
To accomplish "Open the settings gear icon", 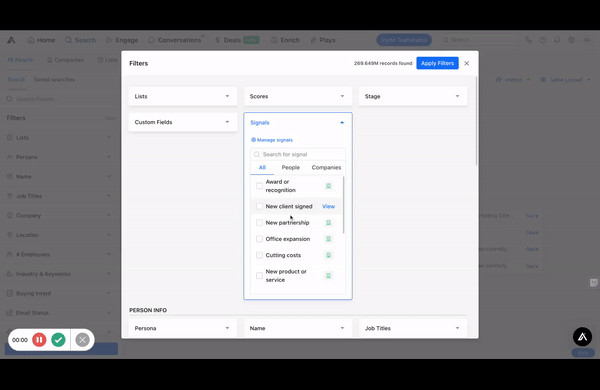I will click(x=571, y=40).
